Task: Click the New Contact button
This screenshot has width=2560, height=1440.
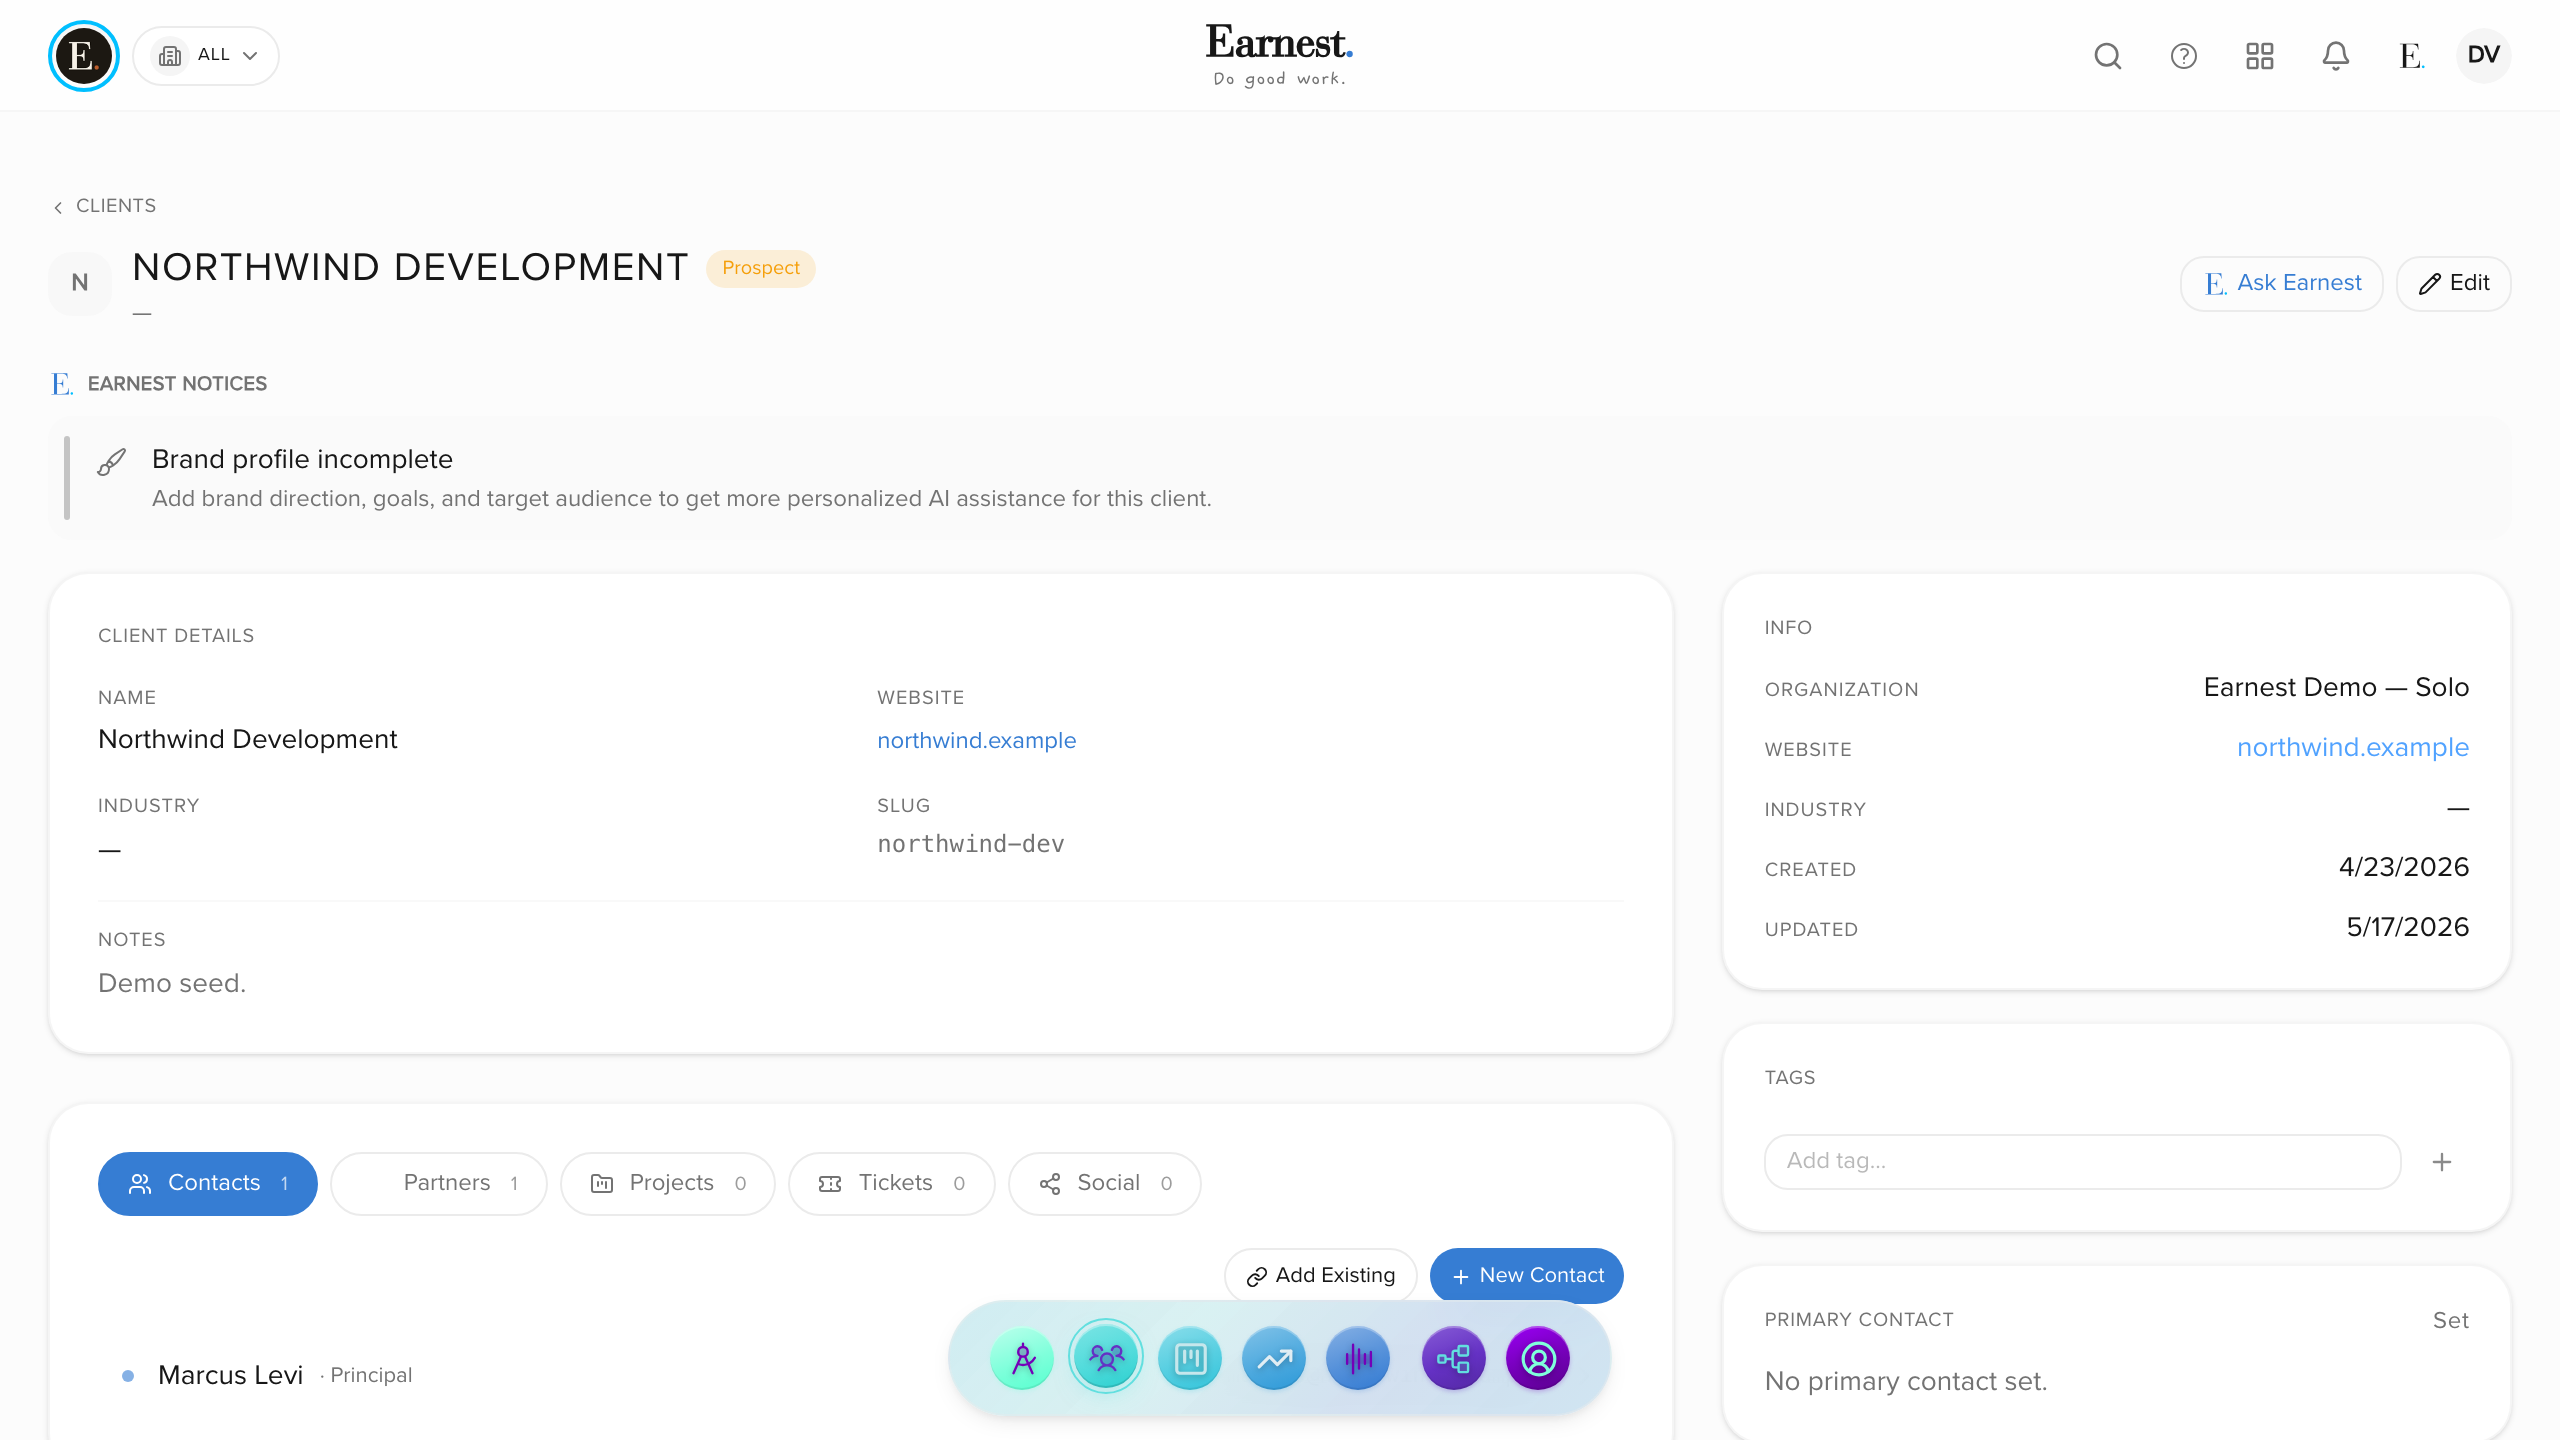Action: [1526, 1275]
